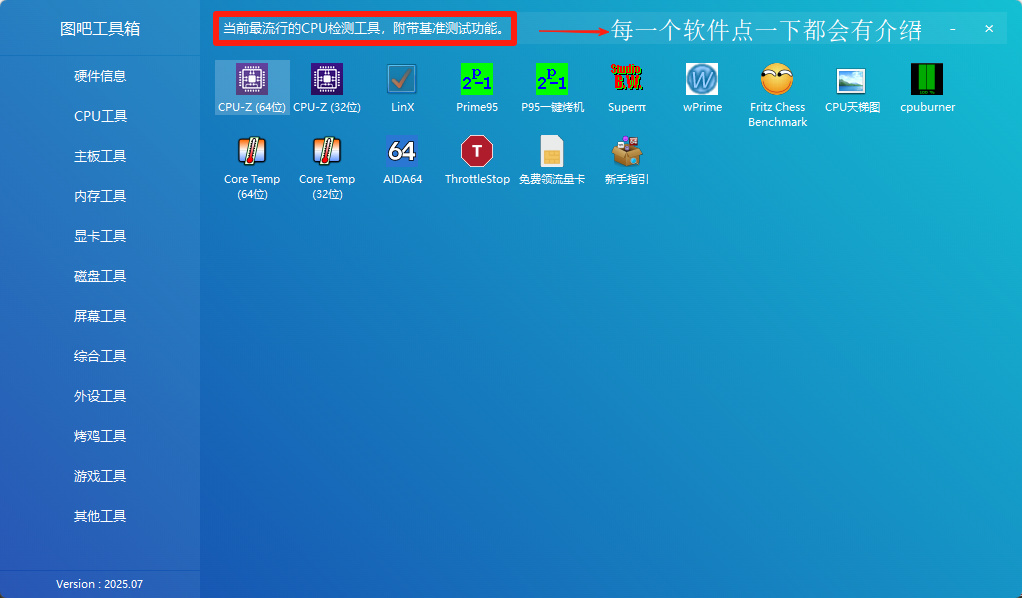
Task: Close the toolbox window
Action: click(989, 29)
